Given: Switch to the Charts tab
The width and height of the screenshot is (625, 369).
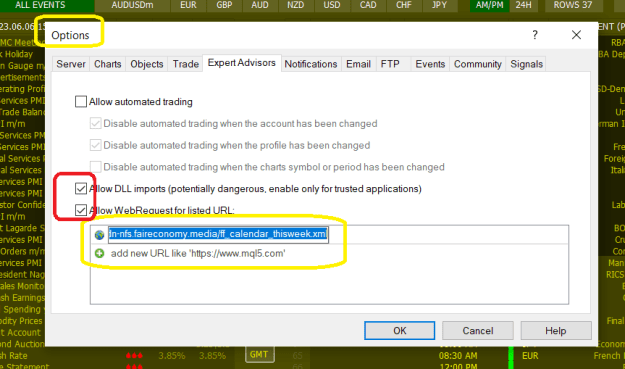Looking at the screenshot, I should (107, 64).
